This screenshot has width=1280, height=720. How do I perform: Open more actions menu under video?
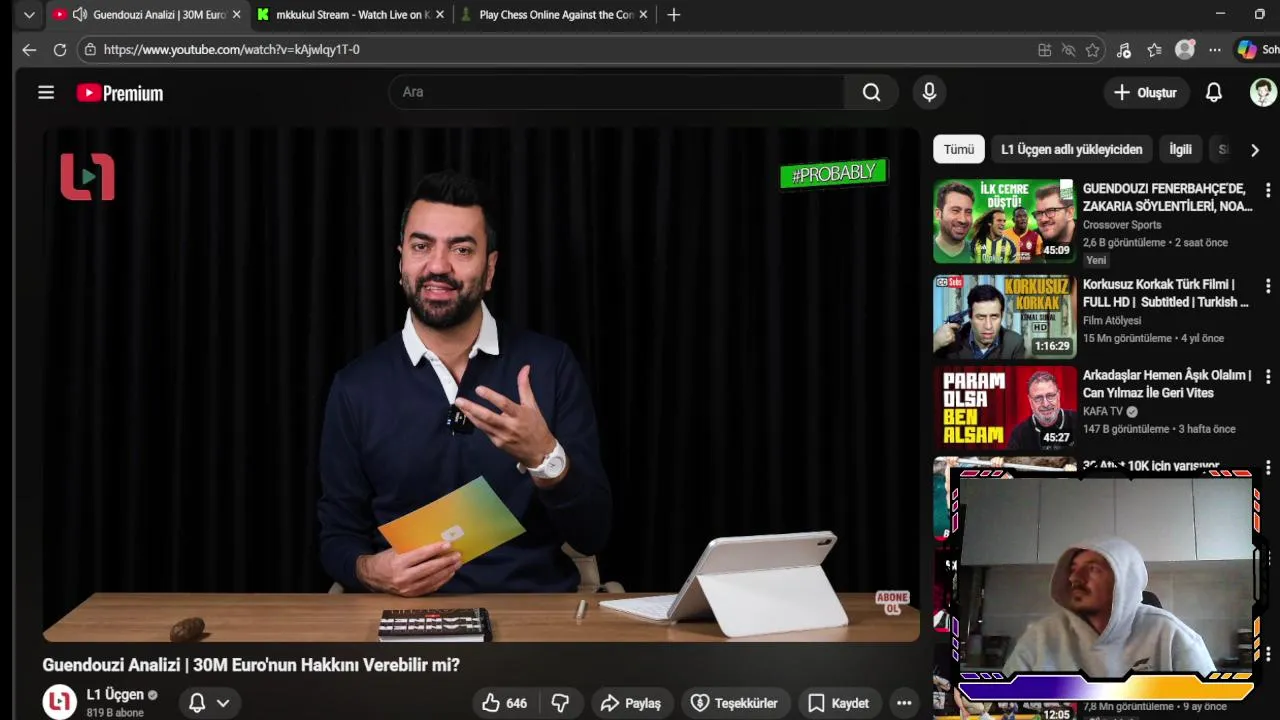[x=904, y=703]
